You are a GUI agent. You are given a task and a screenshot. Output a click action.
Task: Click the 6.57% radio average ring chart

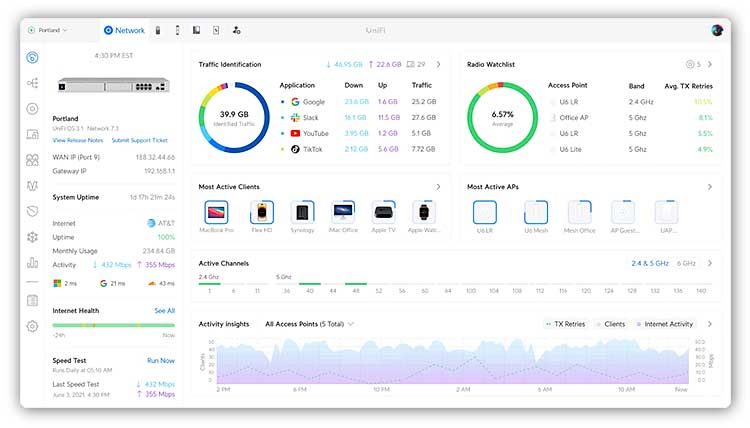(x=502, y=118)
